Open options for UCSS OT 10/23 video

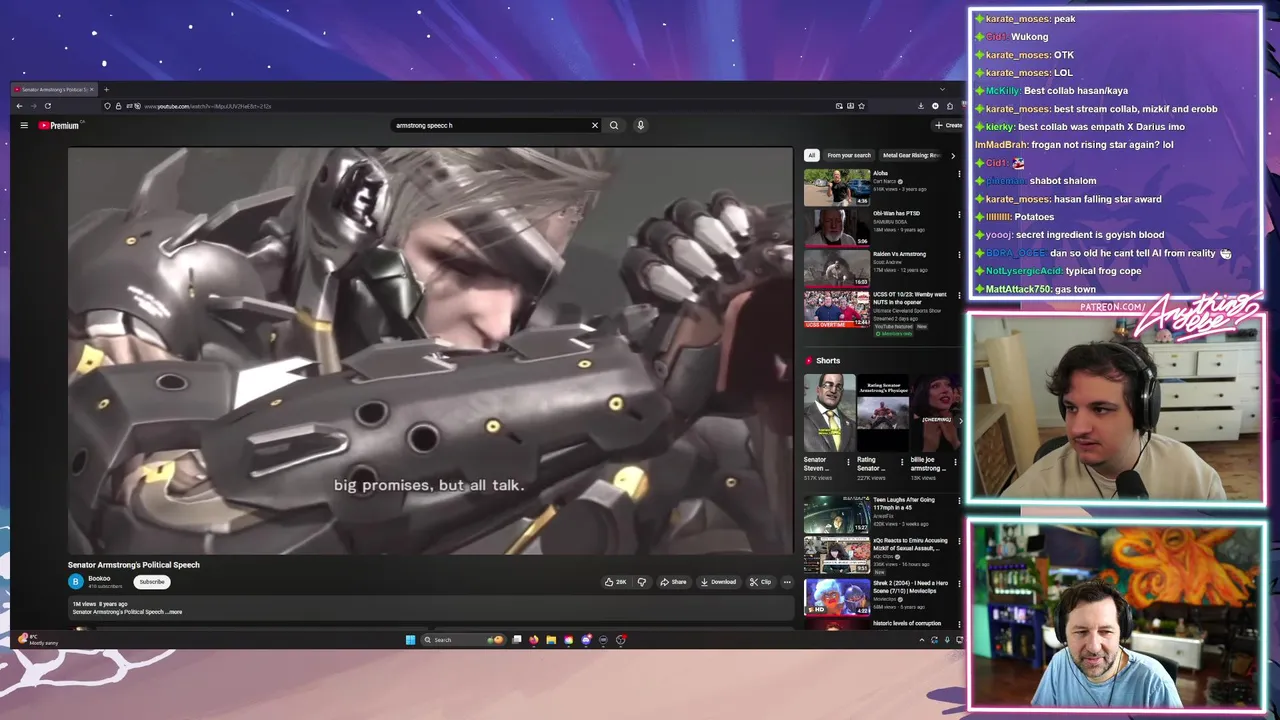[x=959, y=295]
